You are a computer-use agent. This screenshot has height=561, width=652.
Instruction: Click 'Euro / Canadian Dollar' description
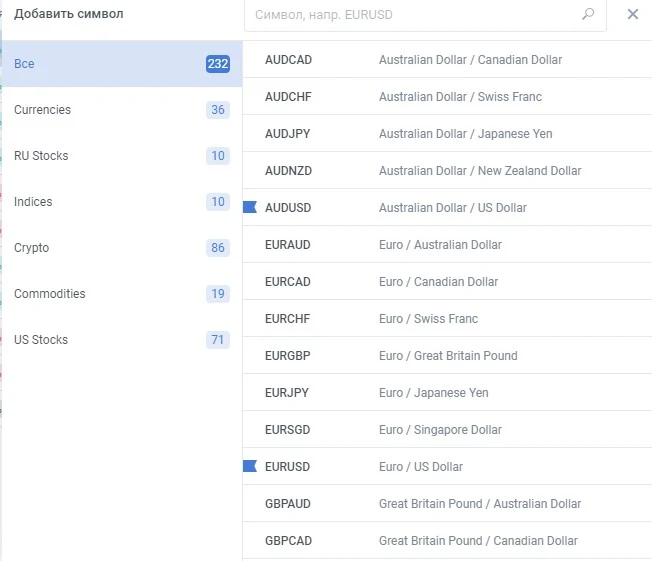pyautogui.click(x=438, y=282)
